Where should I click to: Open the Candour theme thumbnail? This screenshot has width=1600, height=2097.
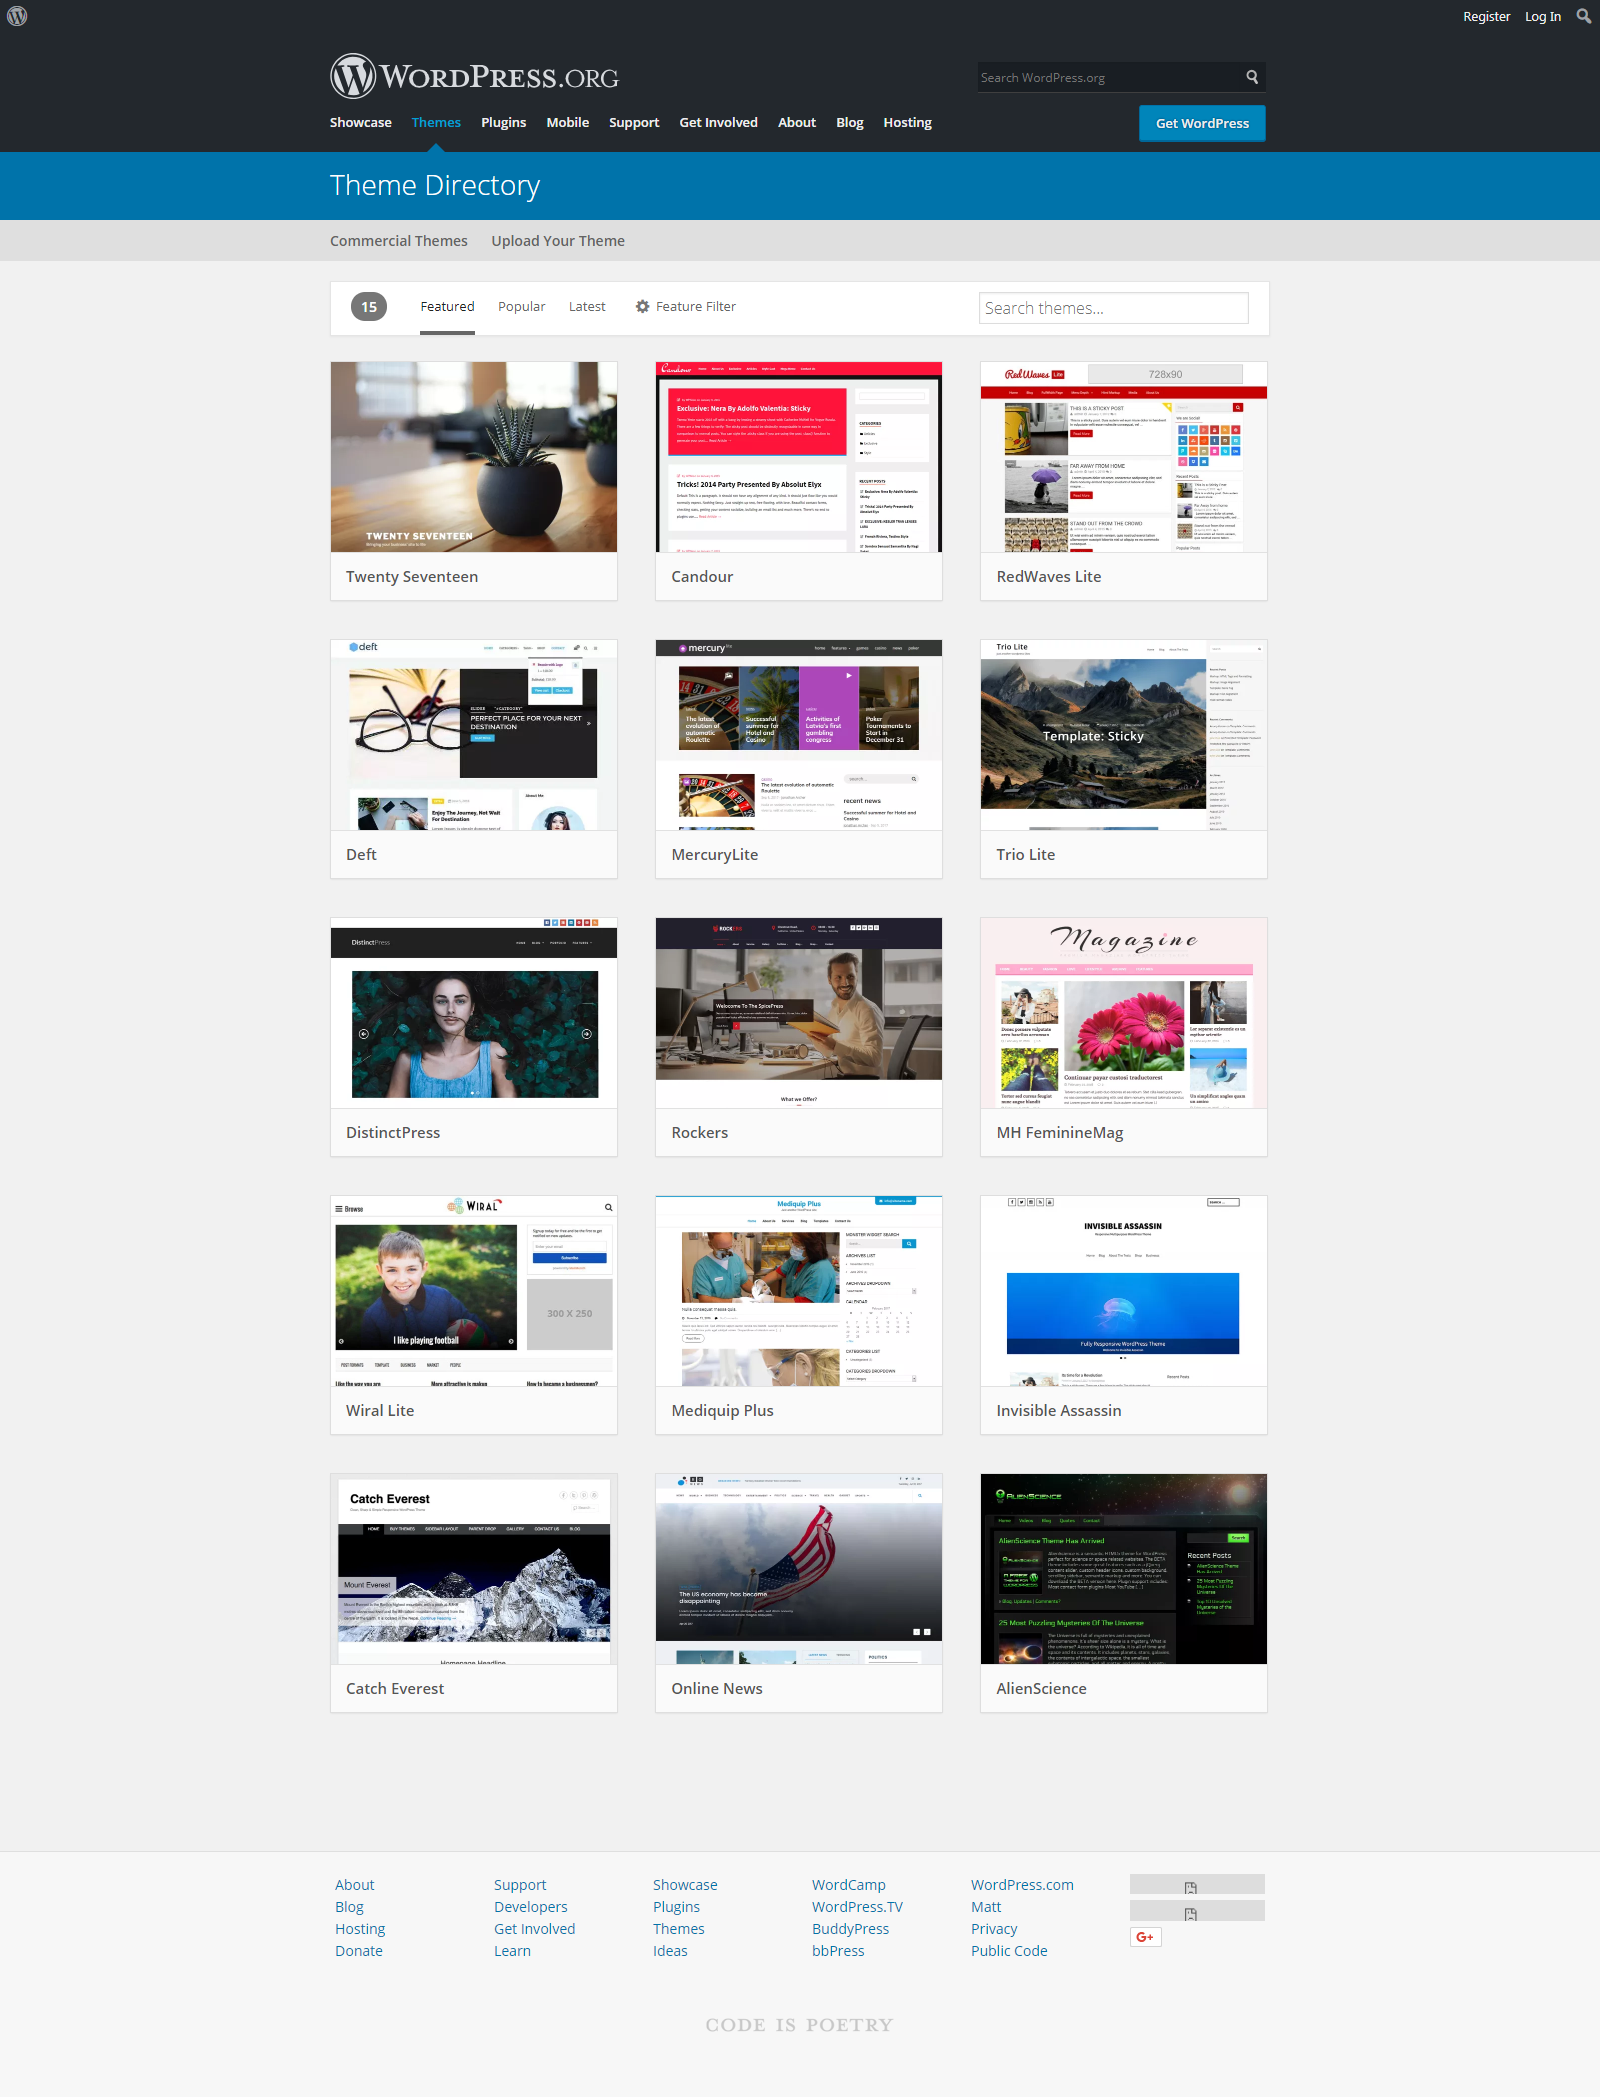pos(799,457)
